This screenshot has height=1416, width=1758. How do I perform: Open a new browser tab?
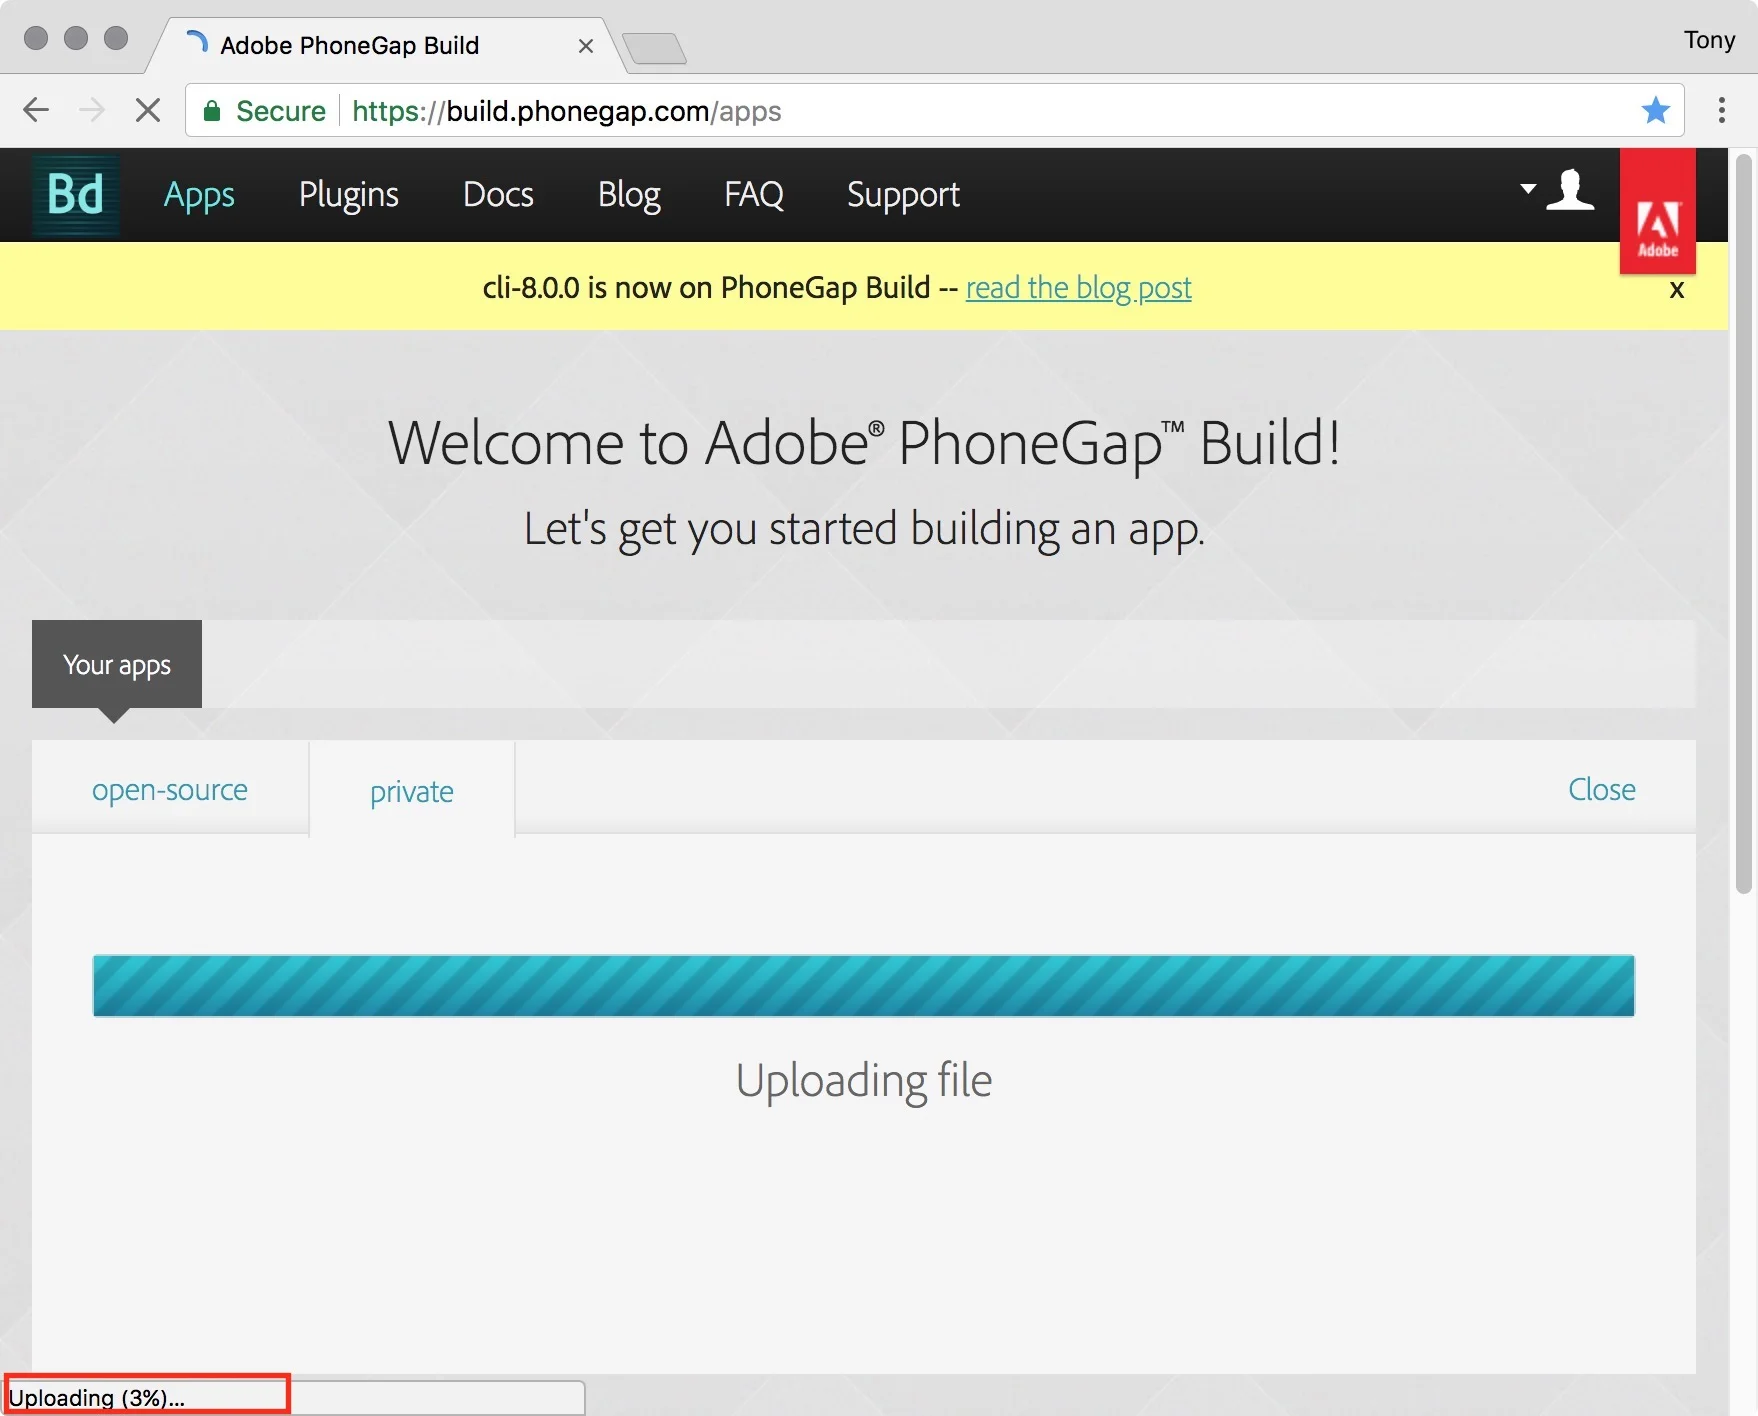point(654,48)
